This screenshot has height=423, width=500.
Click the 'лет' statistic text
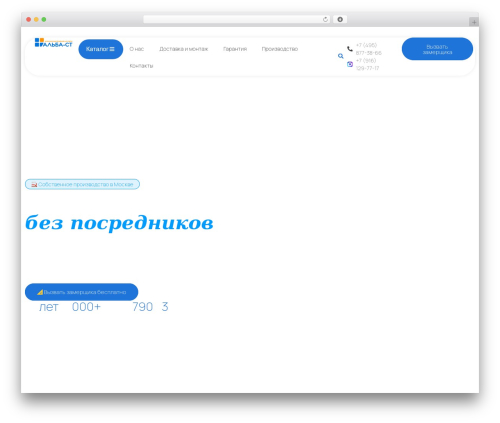[49, 307]
